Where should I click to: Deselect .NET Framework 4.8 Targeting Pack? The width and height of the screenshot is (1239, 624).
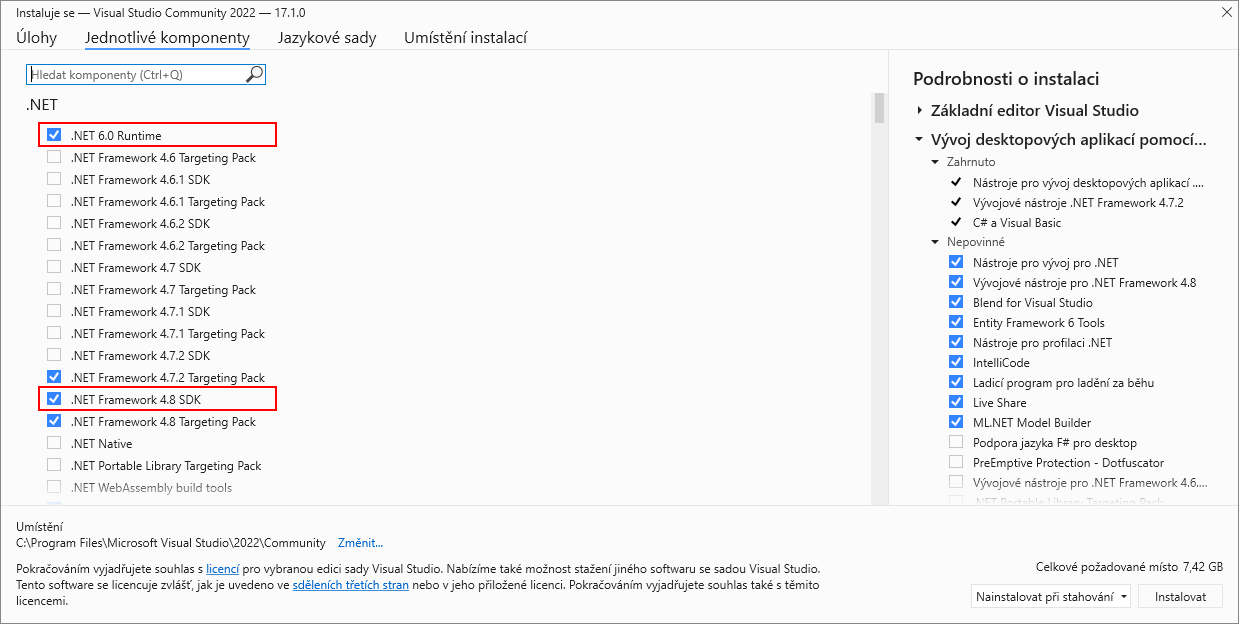(54, 421)
